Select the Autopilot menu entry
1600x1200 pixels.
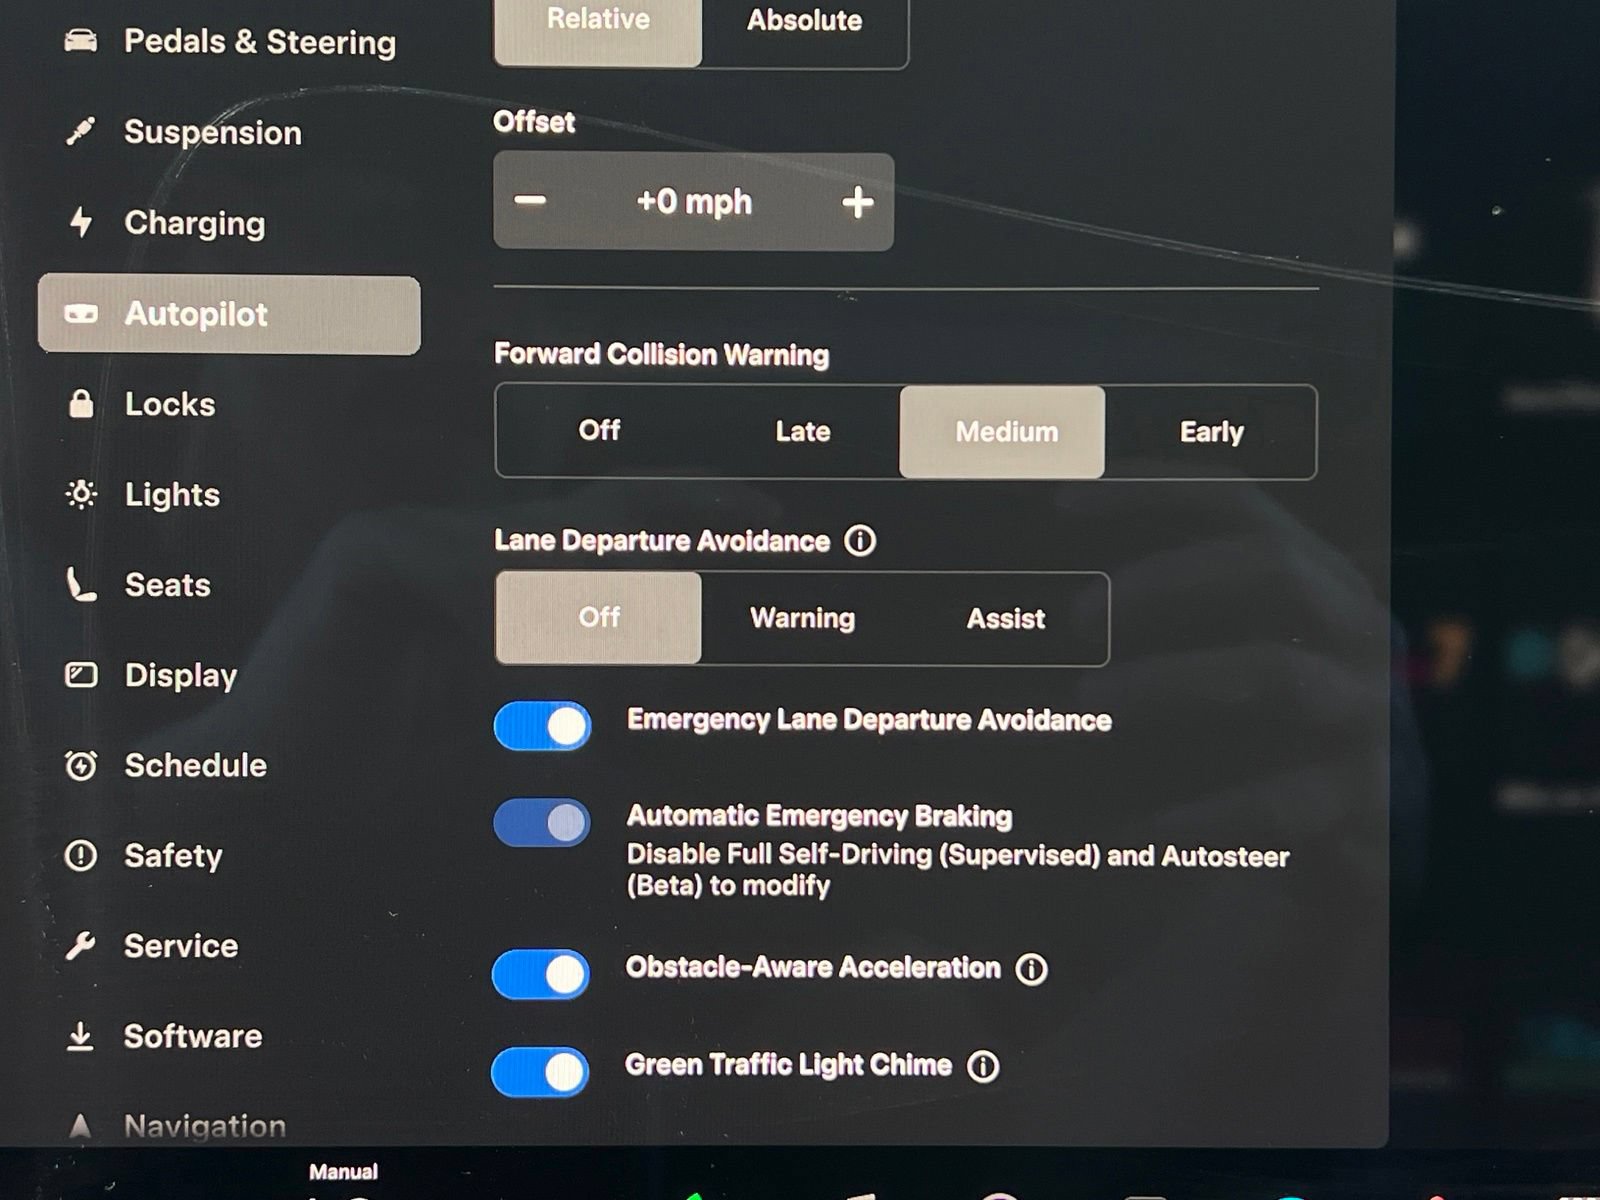[x=230, y=314]
